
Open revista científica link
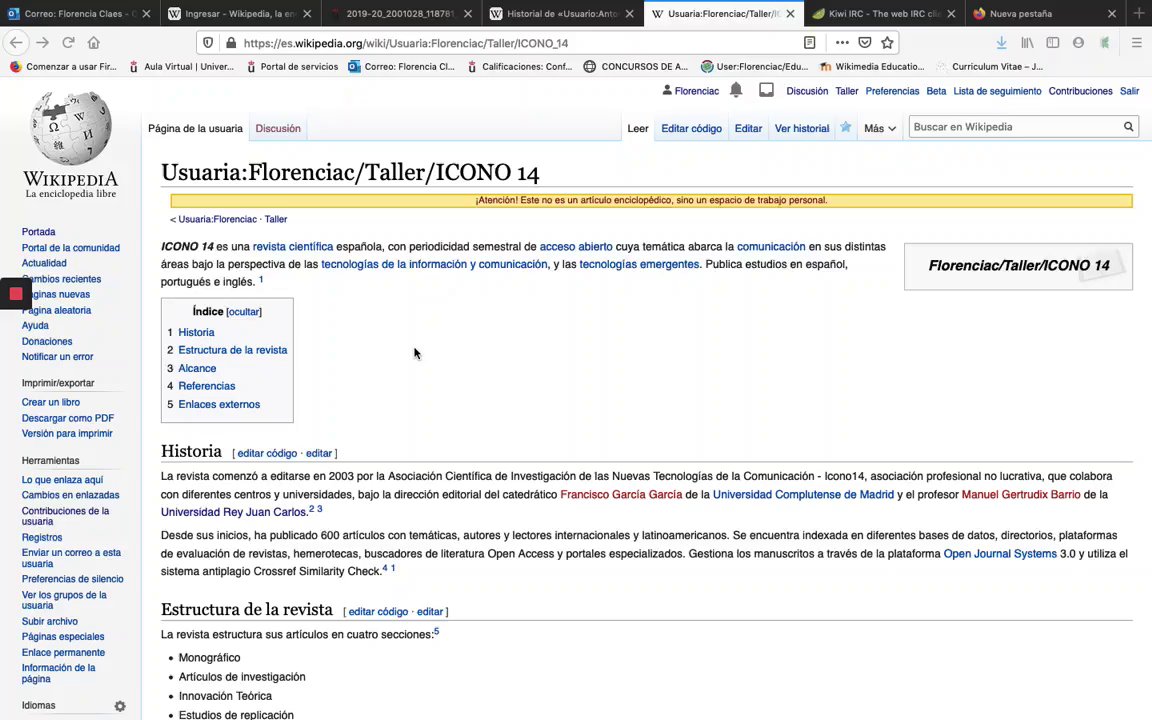click(292, 247)
